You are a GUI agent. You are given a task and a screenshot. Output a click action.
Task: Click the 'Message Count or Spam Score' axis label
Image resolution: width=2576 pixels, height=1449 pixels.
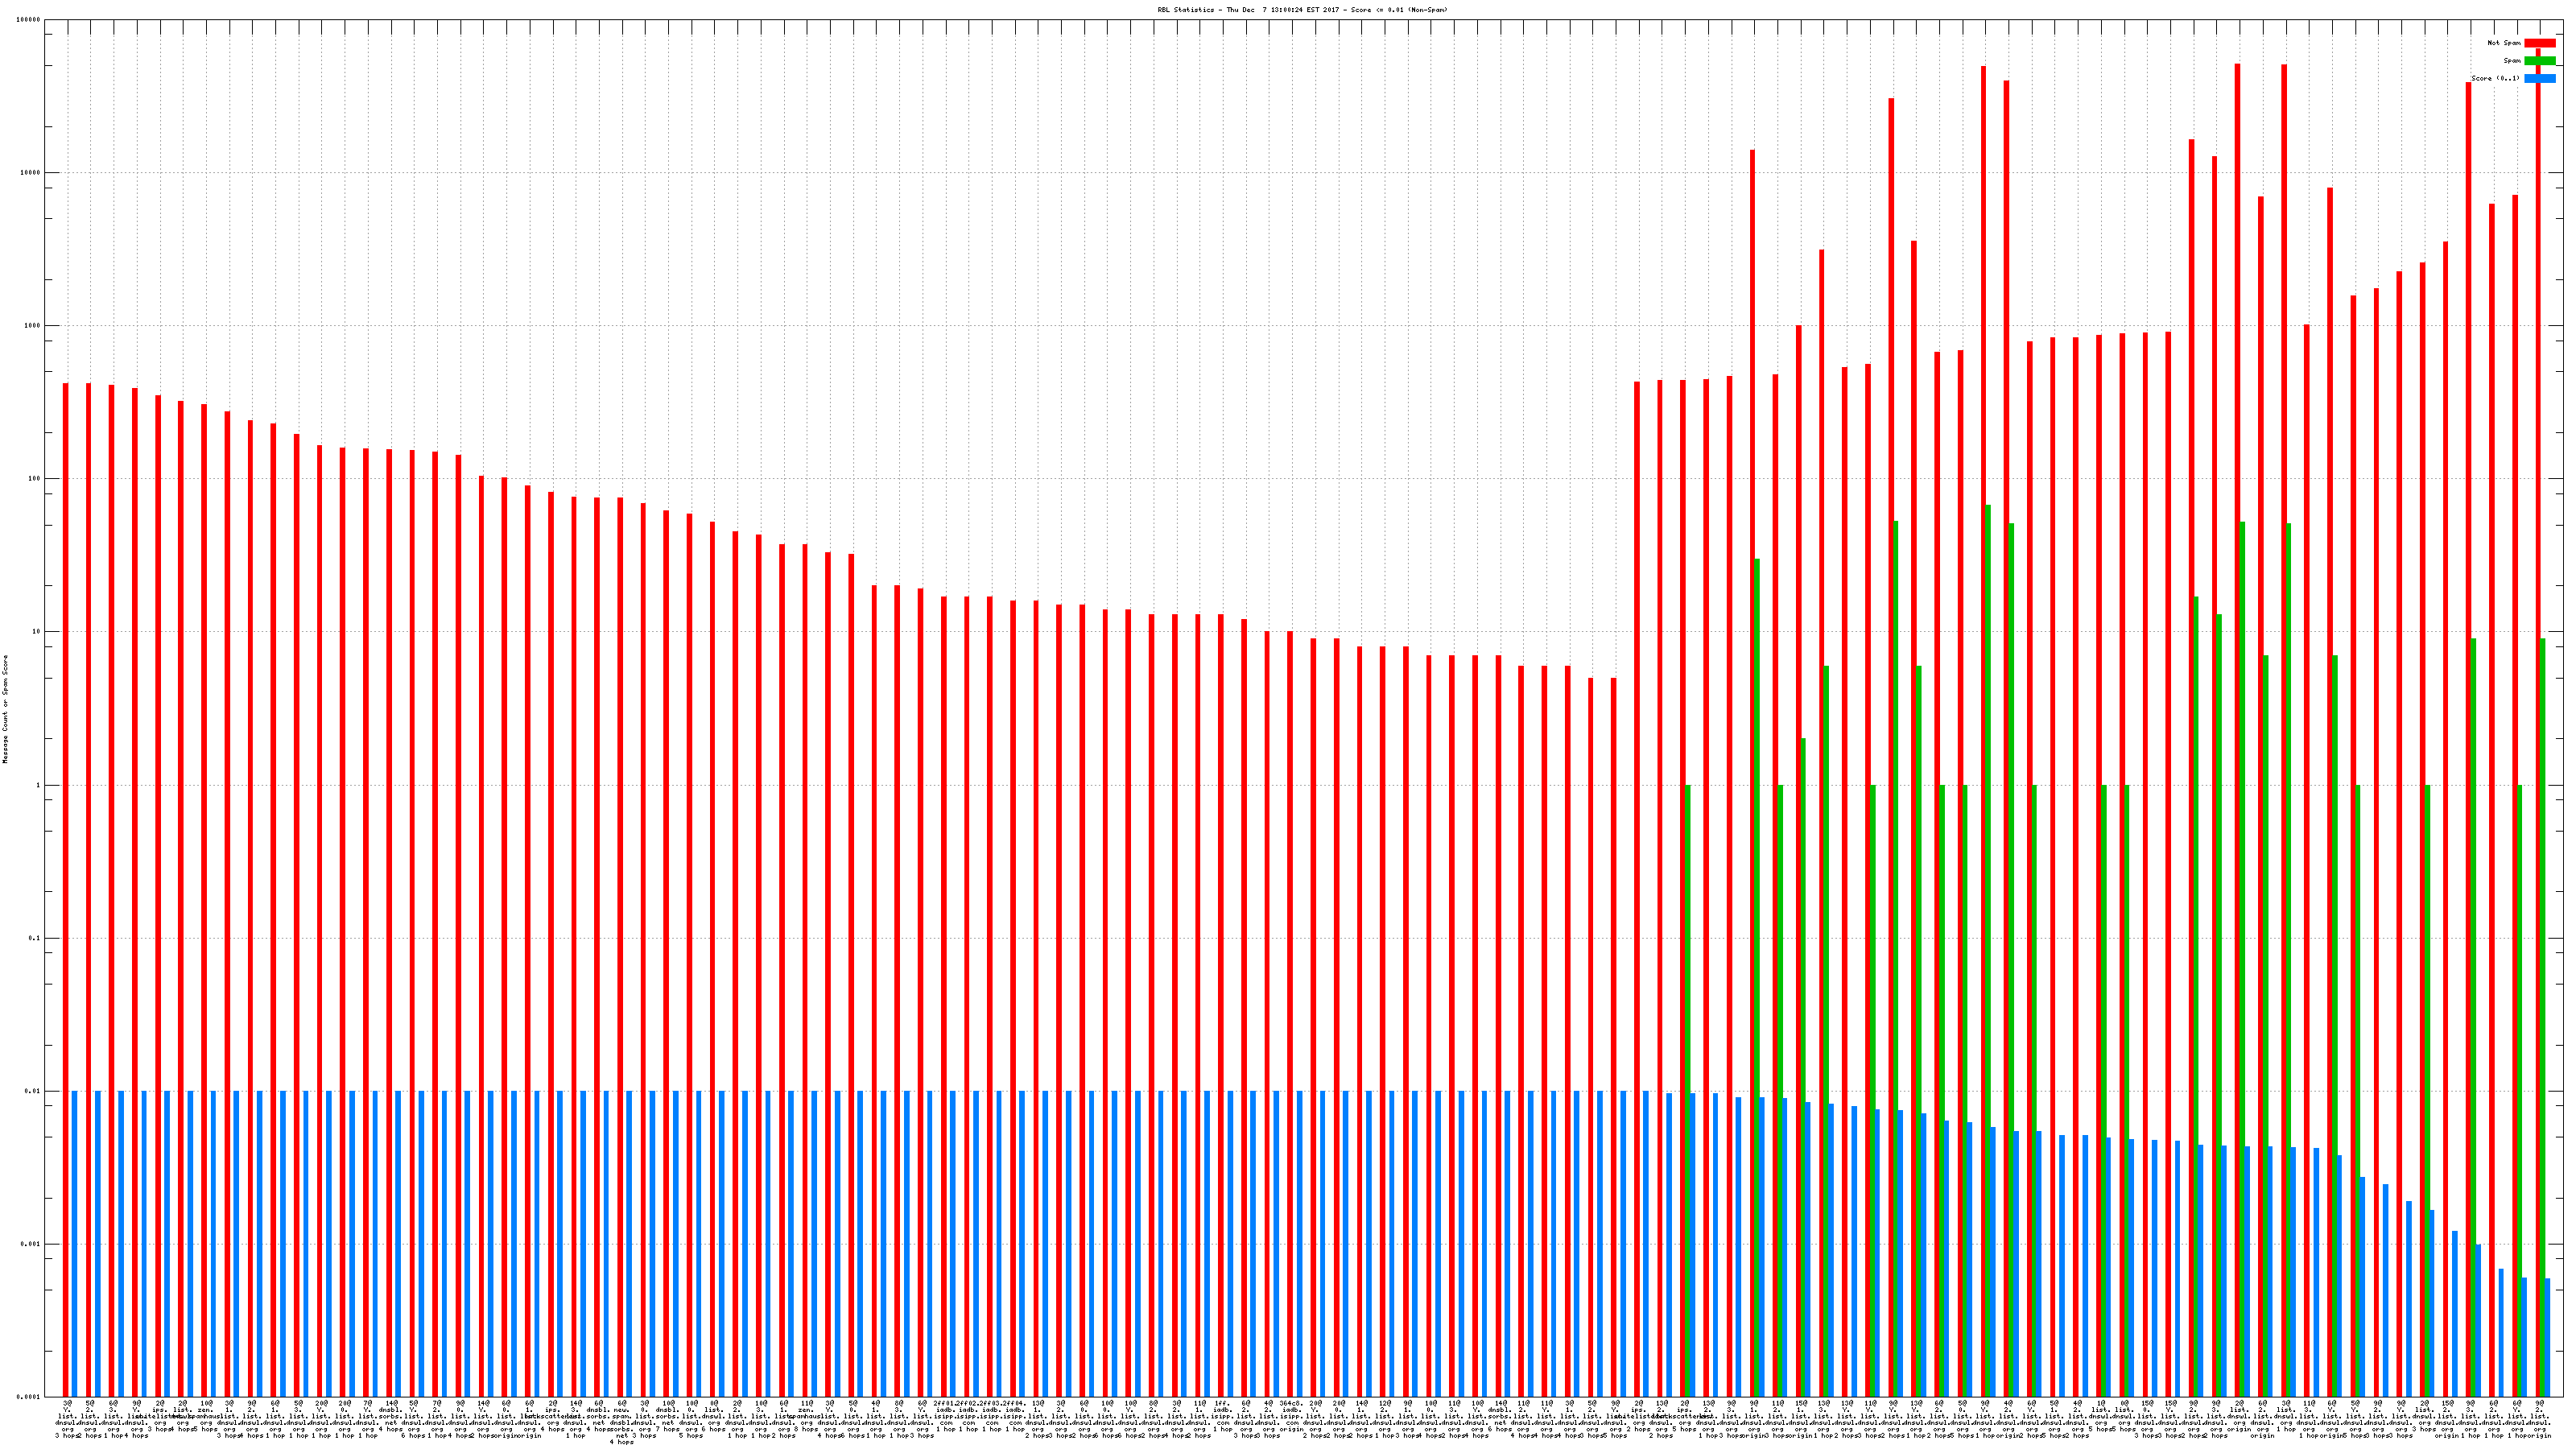click(5, 709)
